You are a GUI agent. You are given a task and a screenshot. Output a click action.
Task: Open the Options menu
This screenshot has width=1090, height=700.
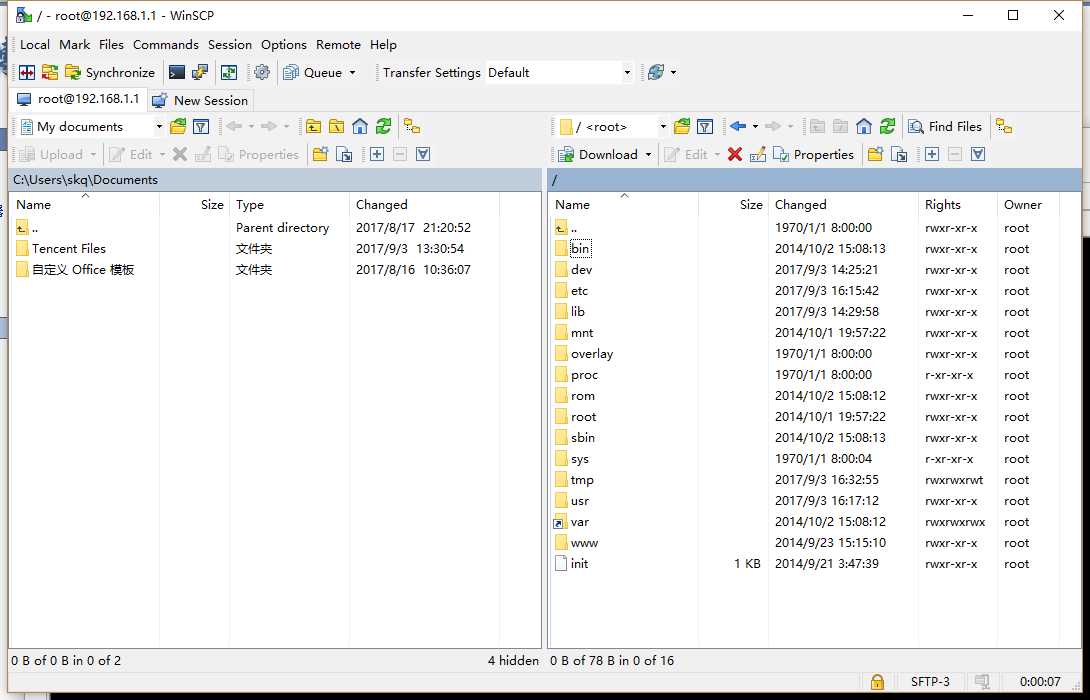(x=284, y=44)
